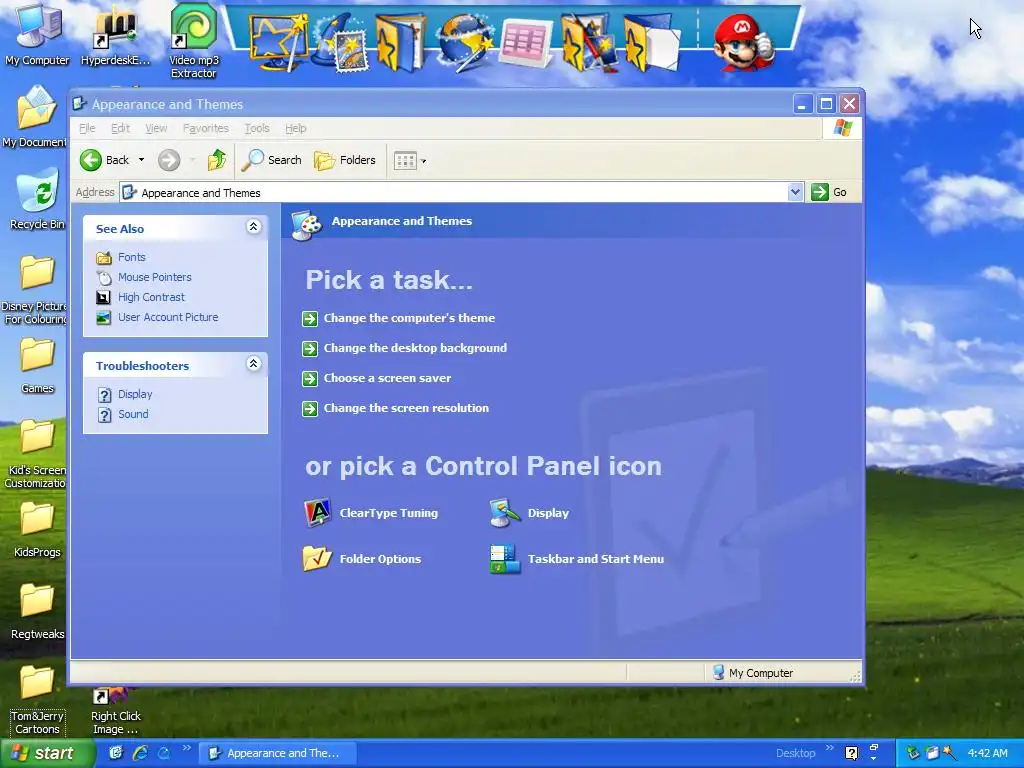Open the Display troubleshooter

(x=135, y=394)
